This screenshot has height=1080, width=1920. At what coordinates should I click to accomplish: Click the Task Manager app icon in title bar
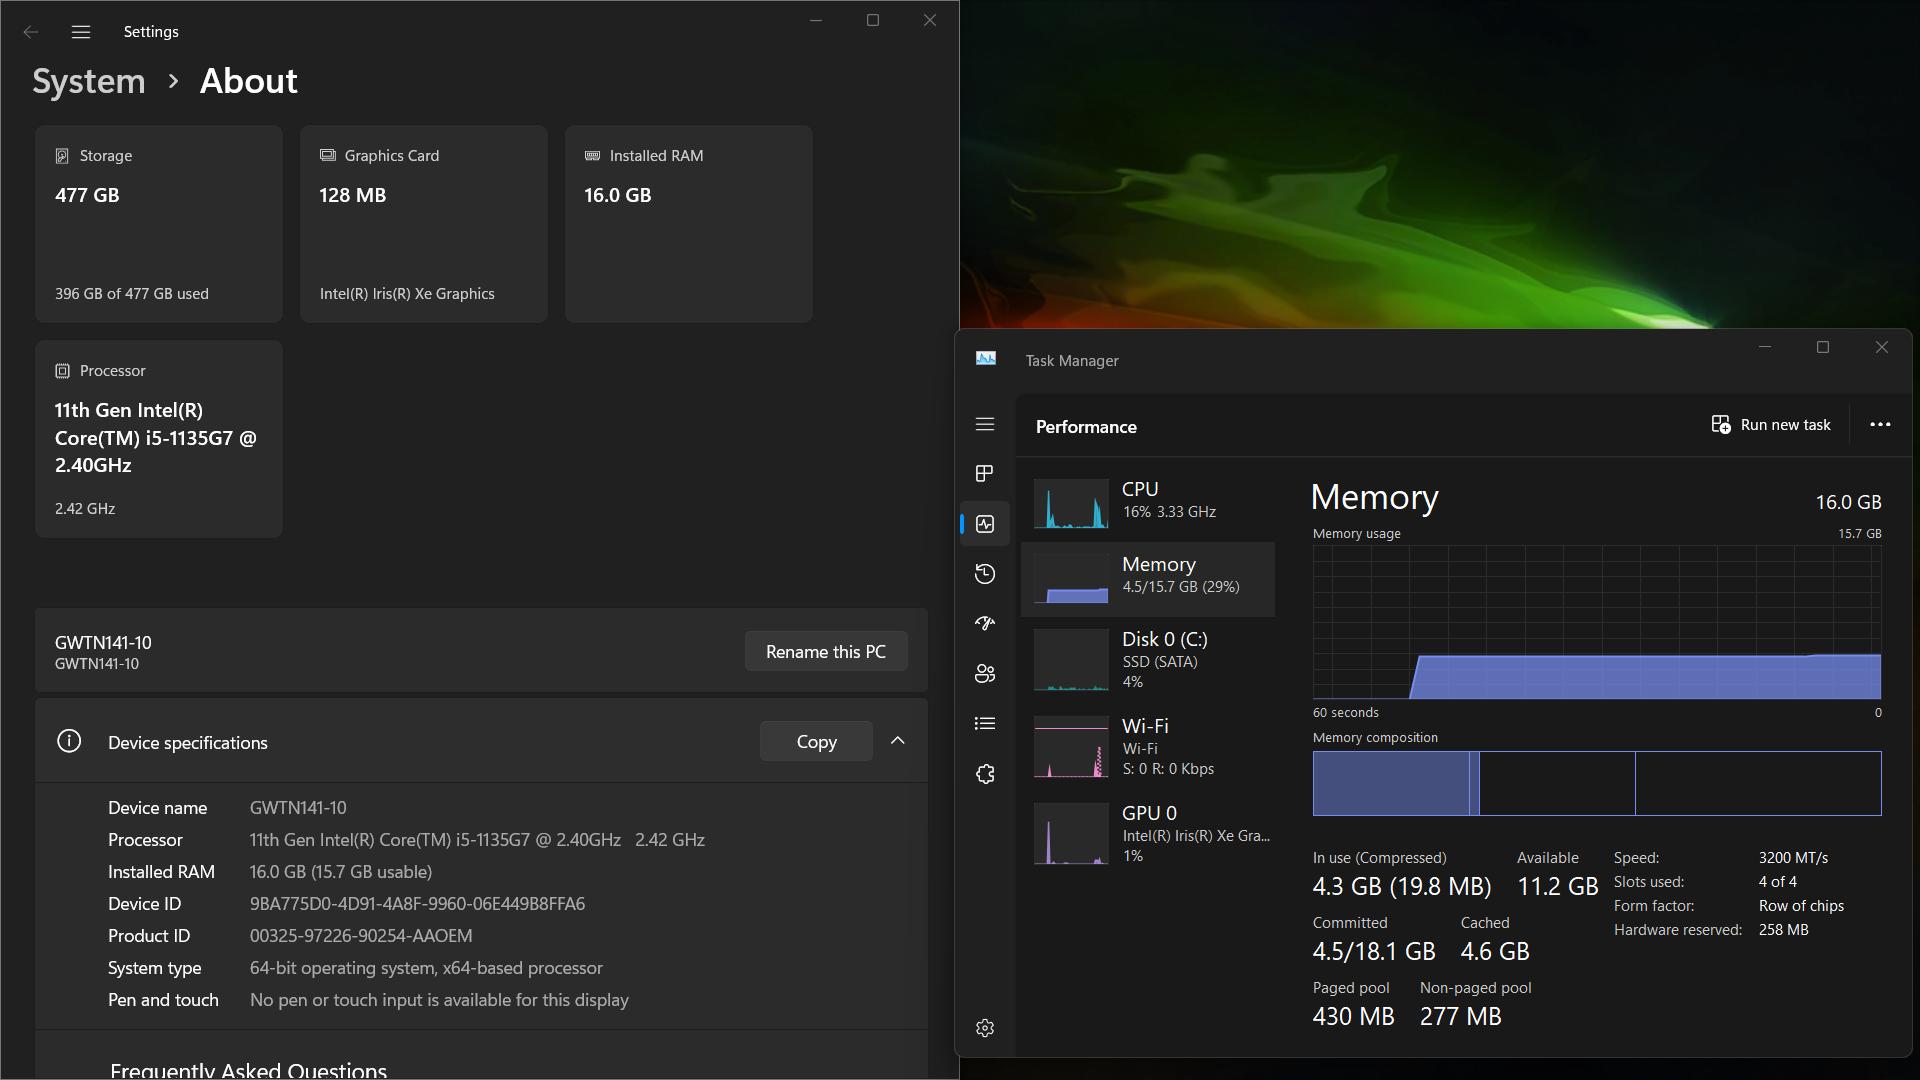tap(986, 359)
